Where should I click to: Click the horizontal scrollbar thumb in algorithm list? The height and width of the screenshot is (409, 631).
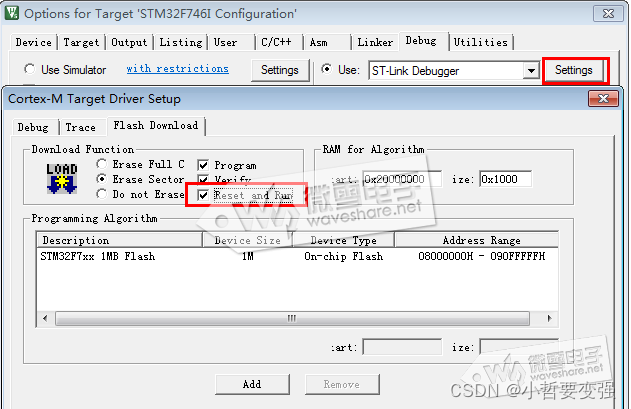[292, 318]
